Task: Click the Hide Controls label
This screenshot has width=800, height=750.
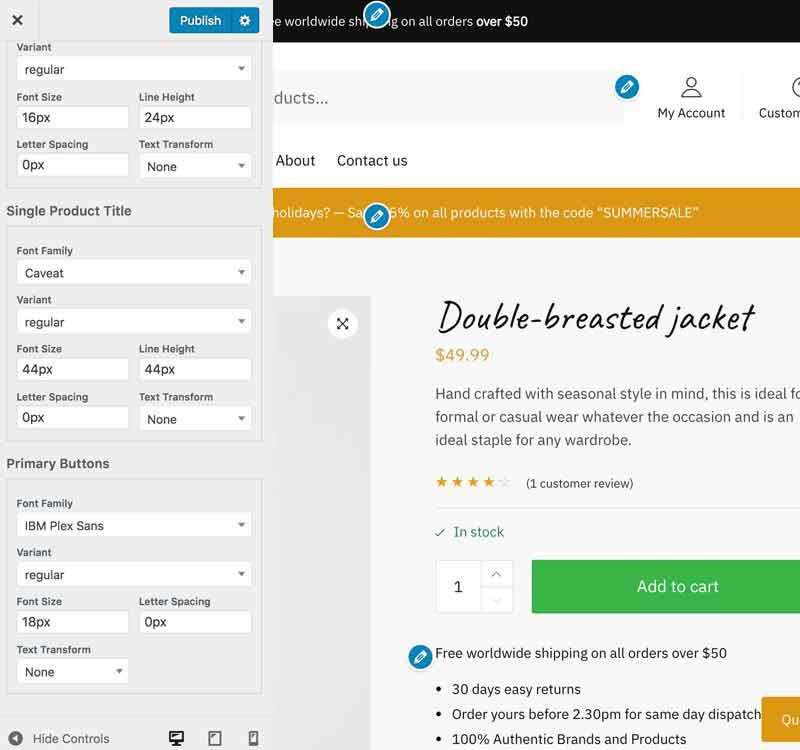Action: click(71, 739)
